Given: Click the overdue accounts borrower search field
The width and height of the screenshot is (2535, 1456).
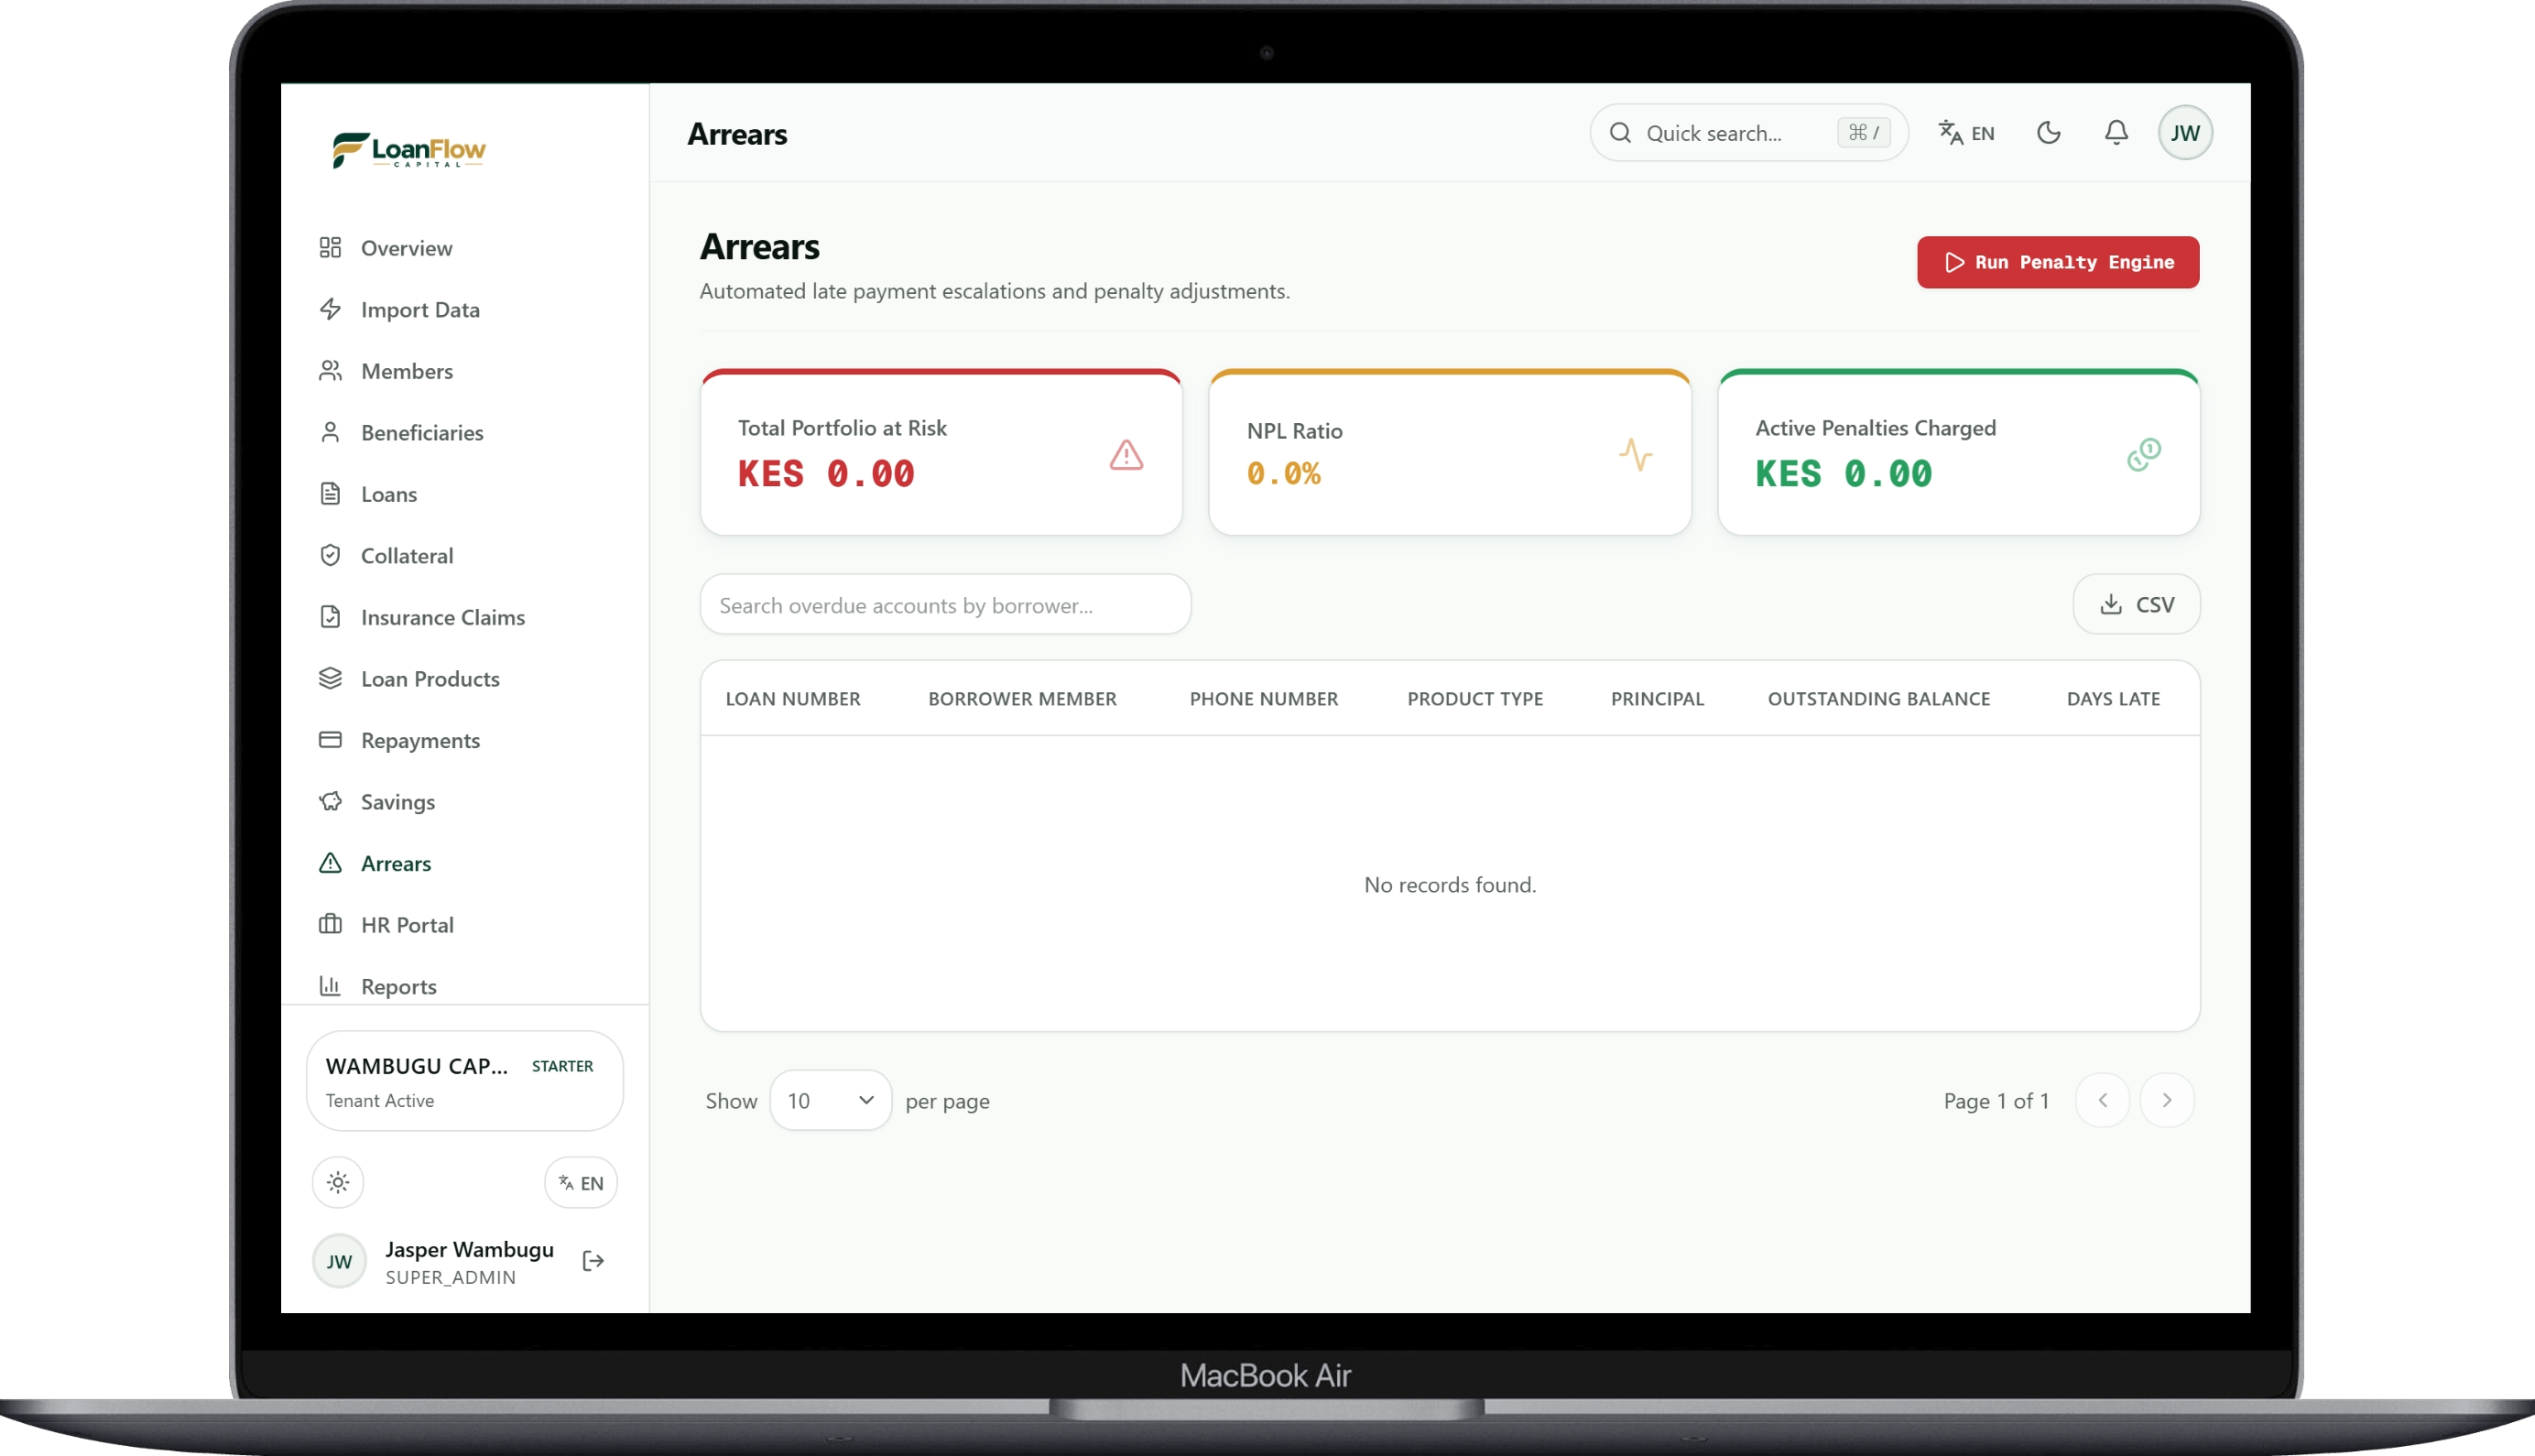Looking at the screenshot, I should pos(945,604).
